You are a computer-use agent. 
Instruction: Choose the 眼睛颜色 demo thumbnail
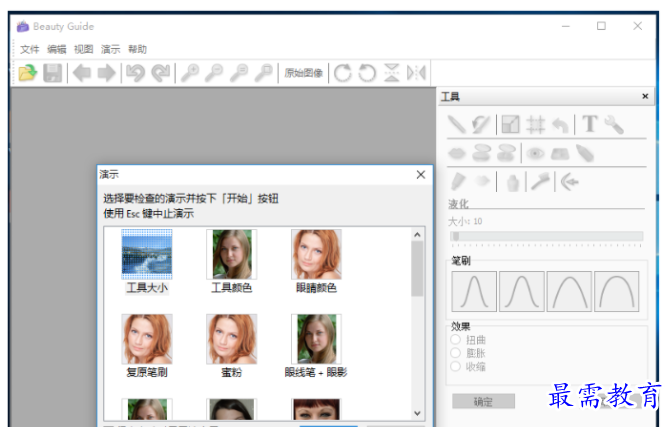tap(316, 255)
